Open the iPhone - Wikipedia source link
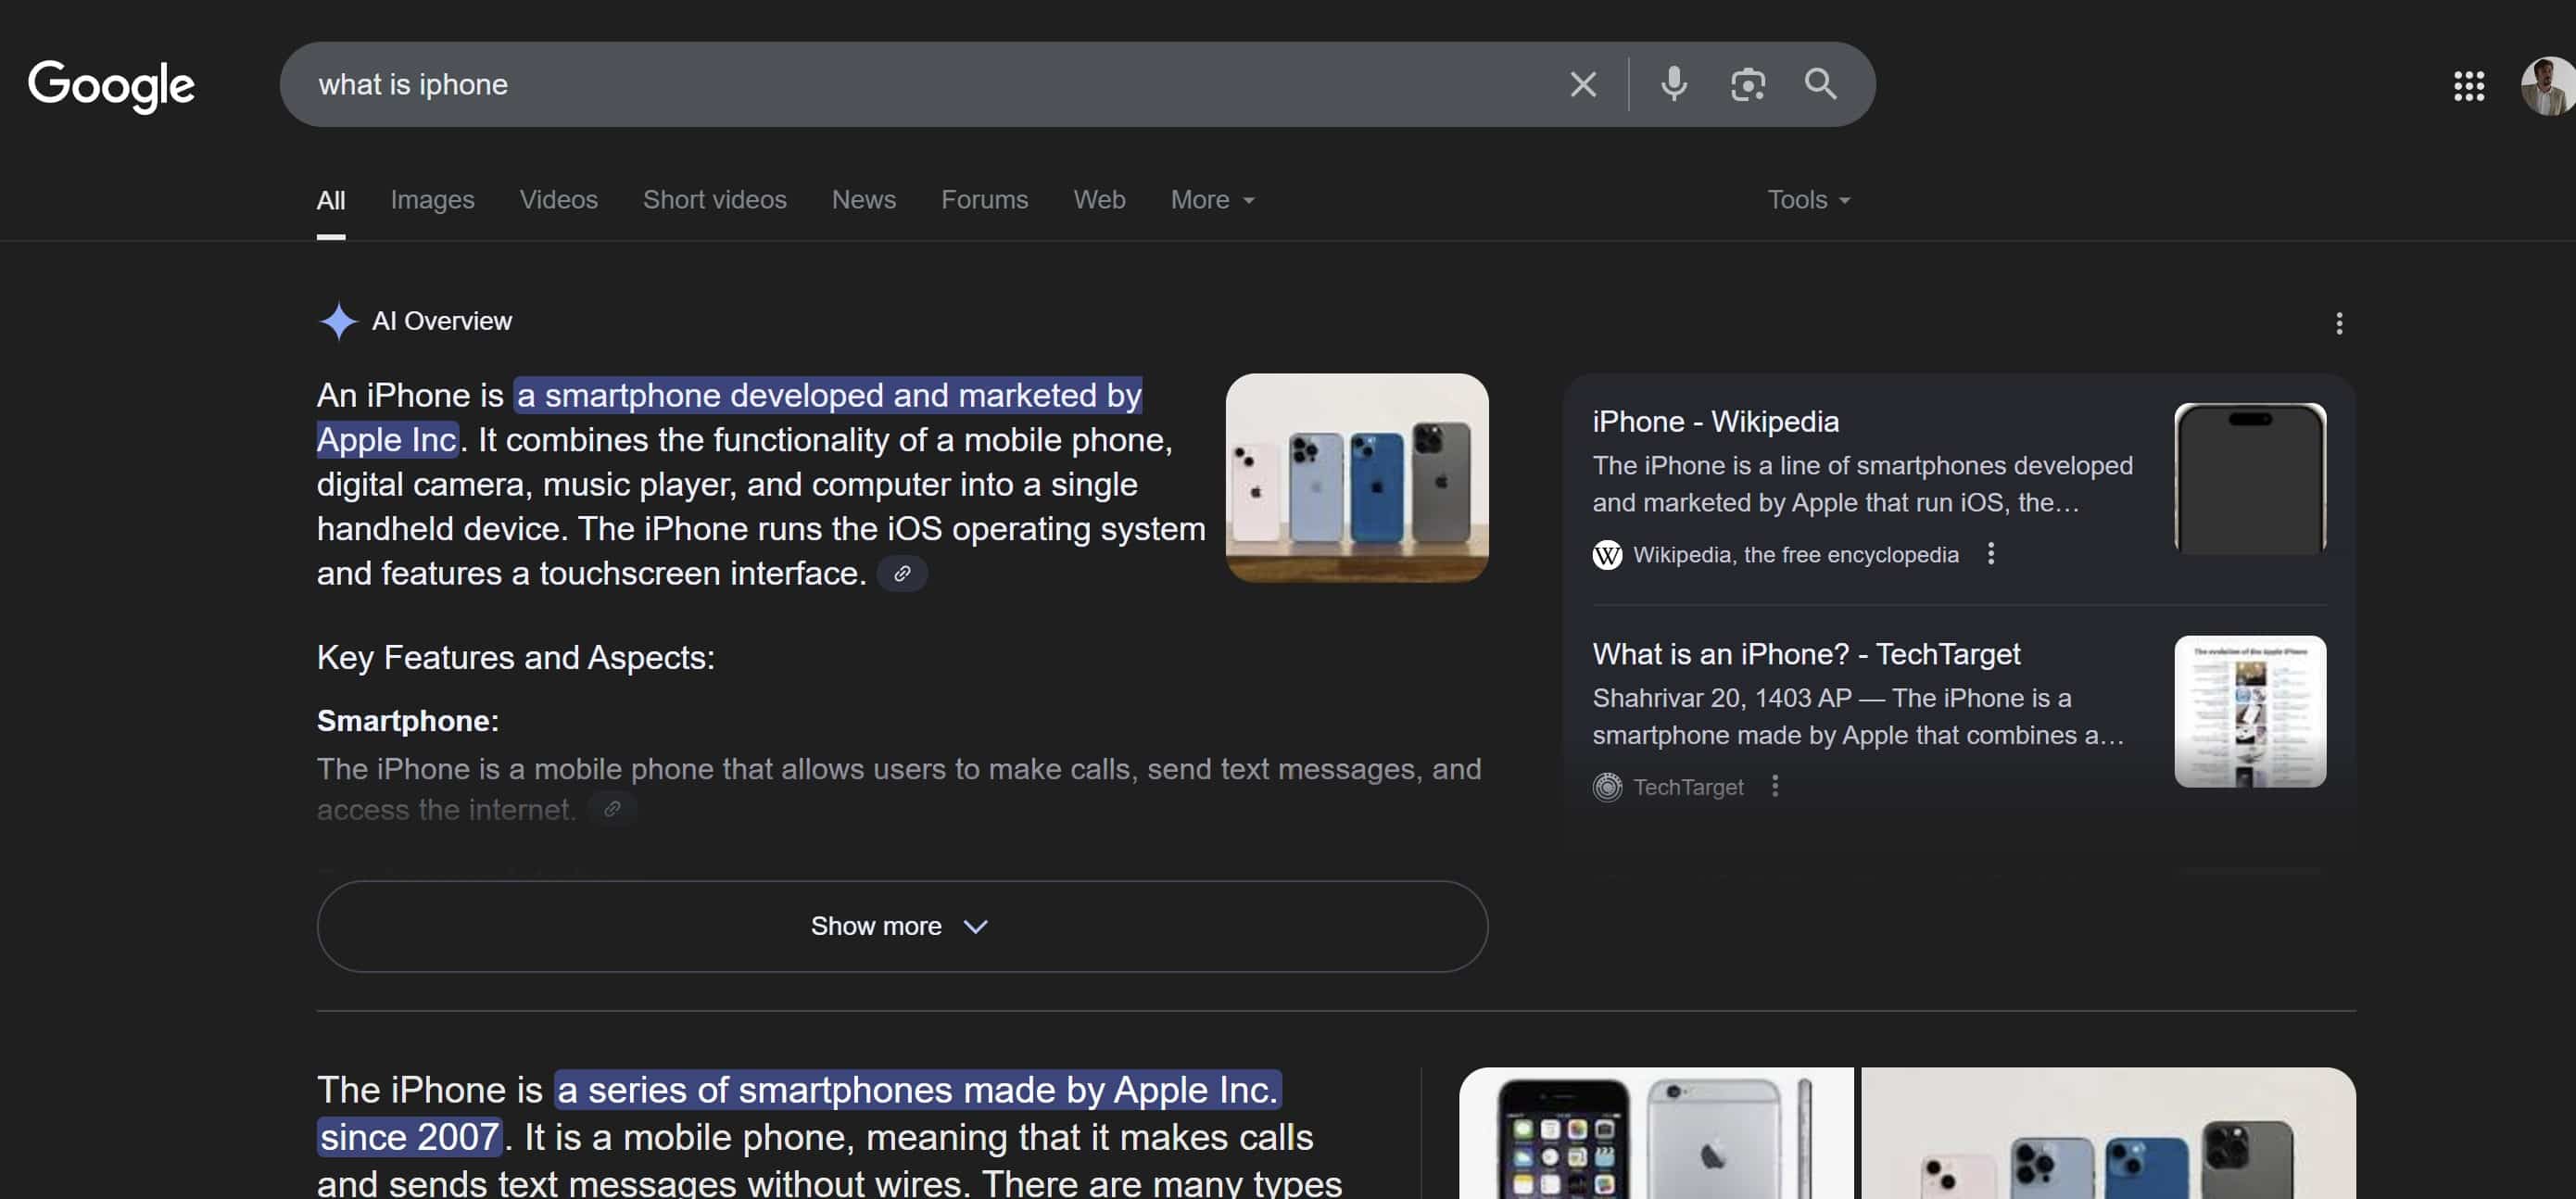The image size is (2576, 1199). point(1715,422)
